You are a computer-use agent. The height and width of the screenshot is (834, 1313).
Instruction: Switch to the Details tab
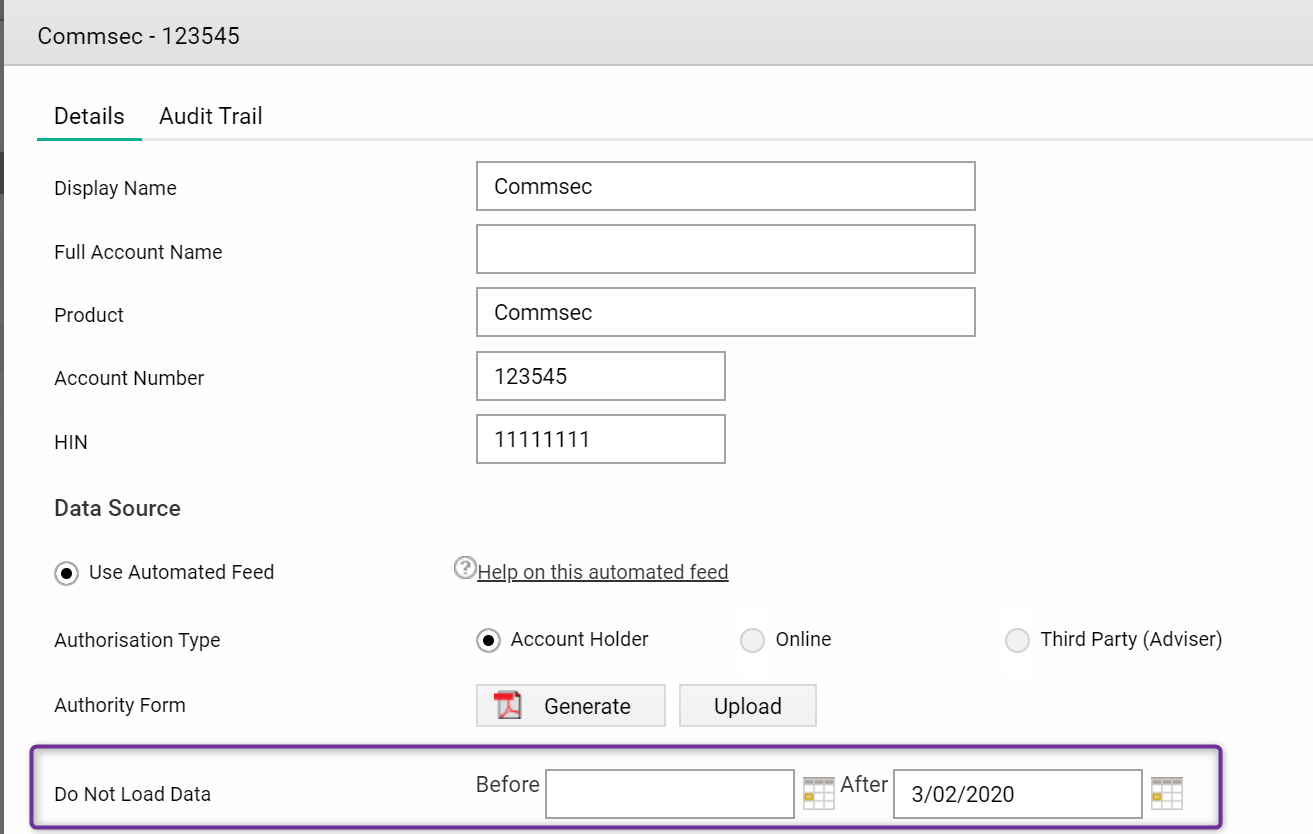(x=89, y=116)
